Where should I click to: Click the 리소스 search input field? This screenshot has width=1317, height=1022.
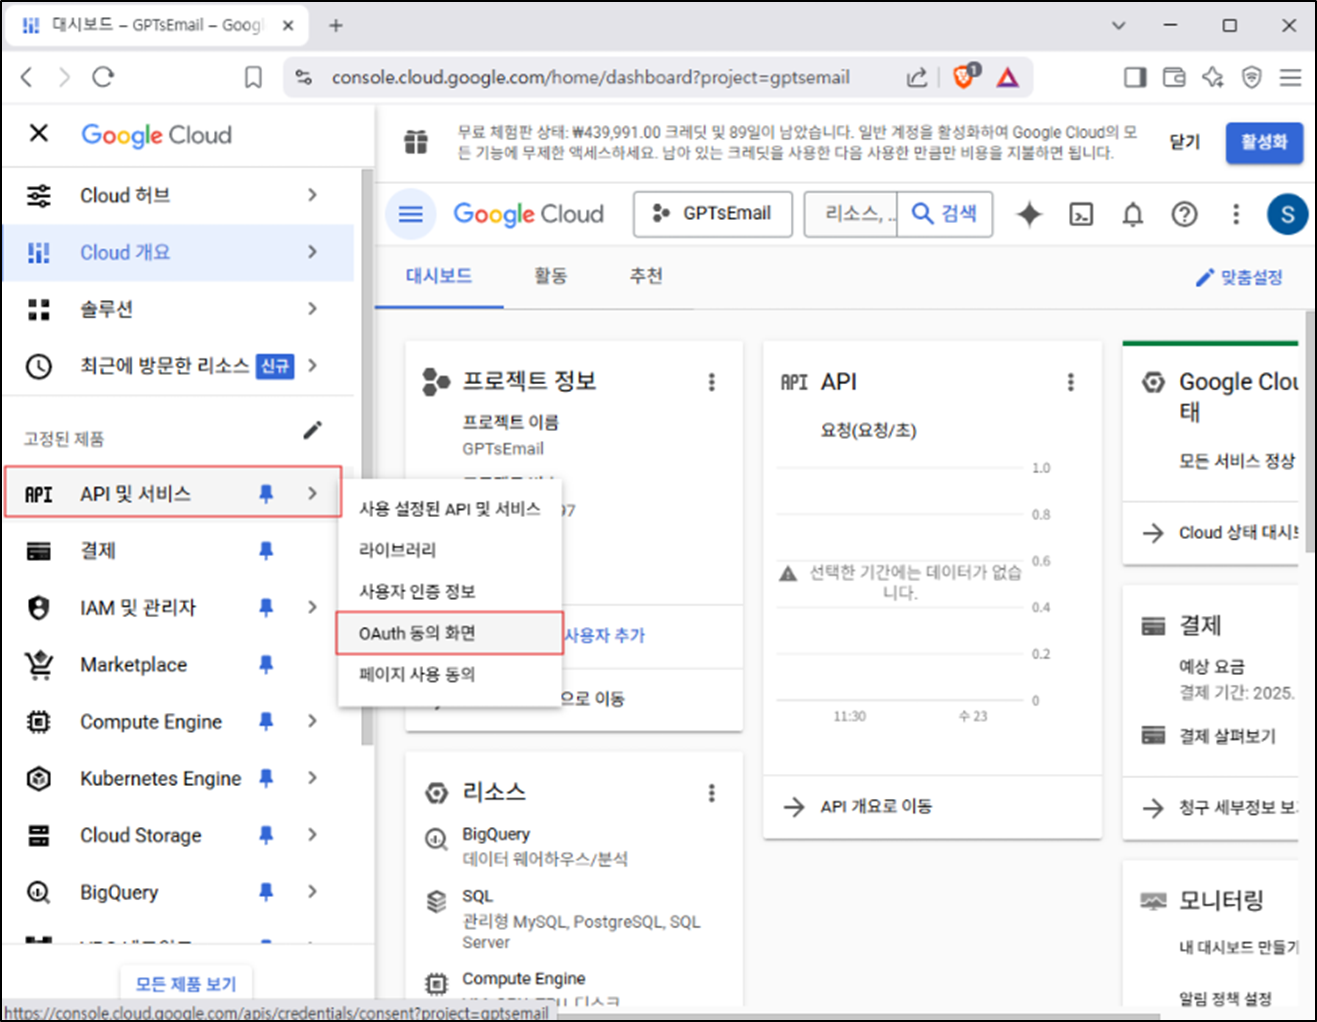pos(852,214)
